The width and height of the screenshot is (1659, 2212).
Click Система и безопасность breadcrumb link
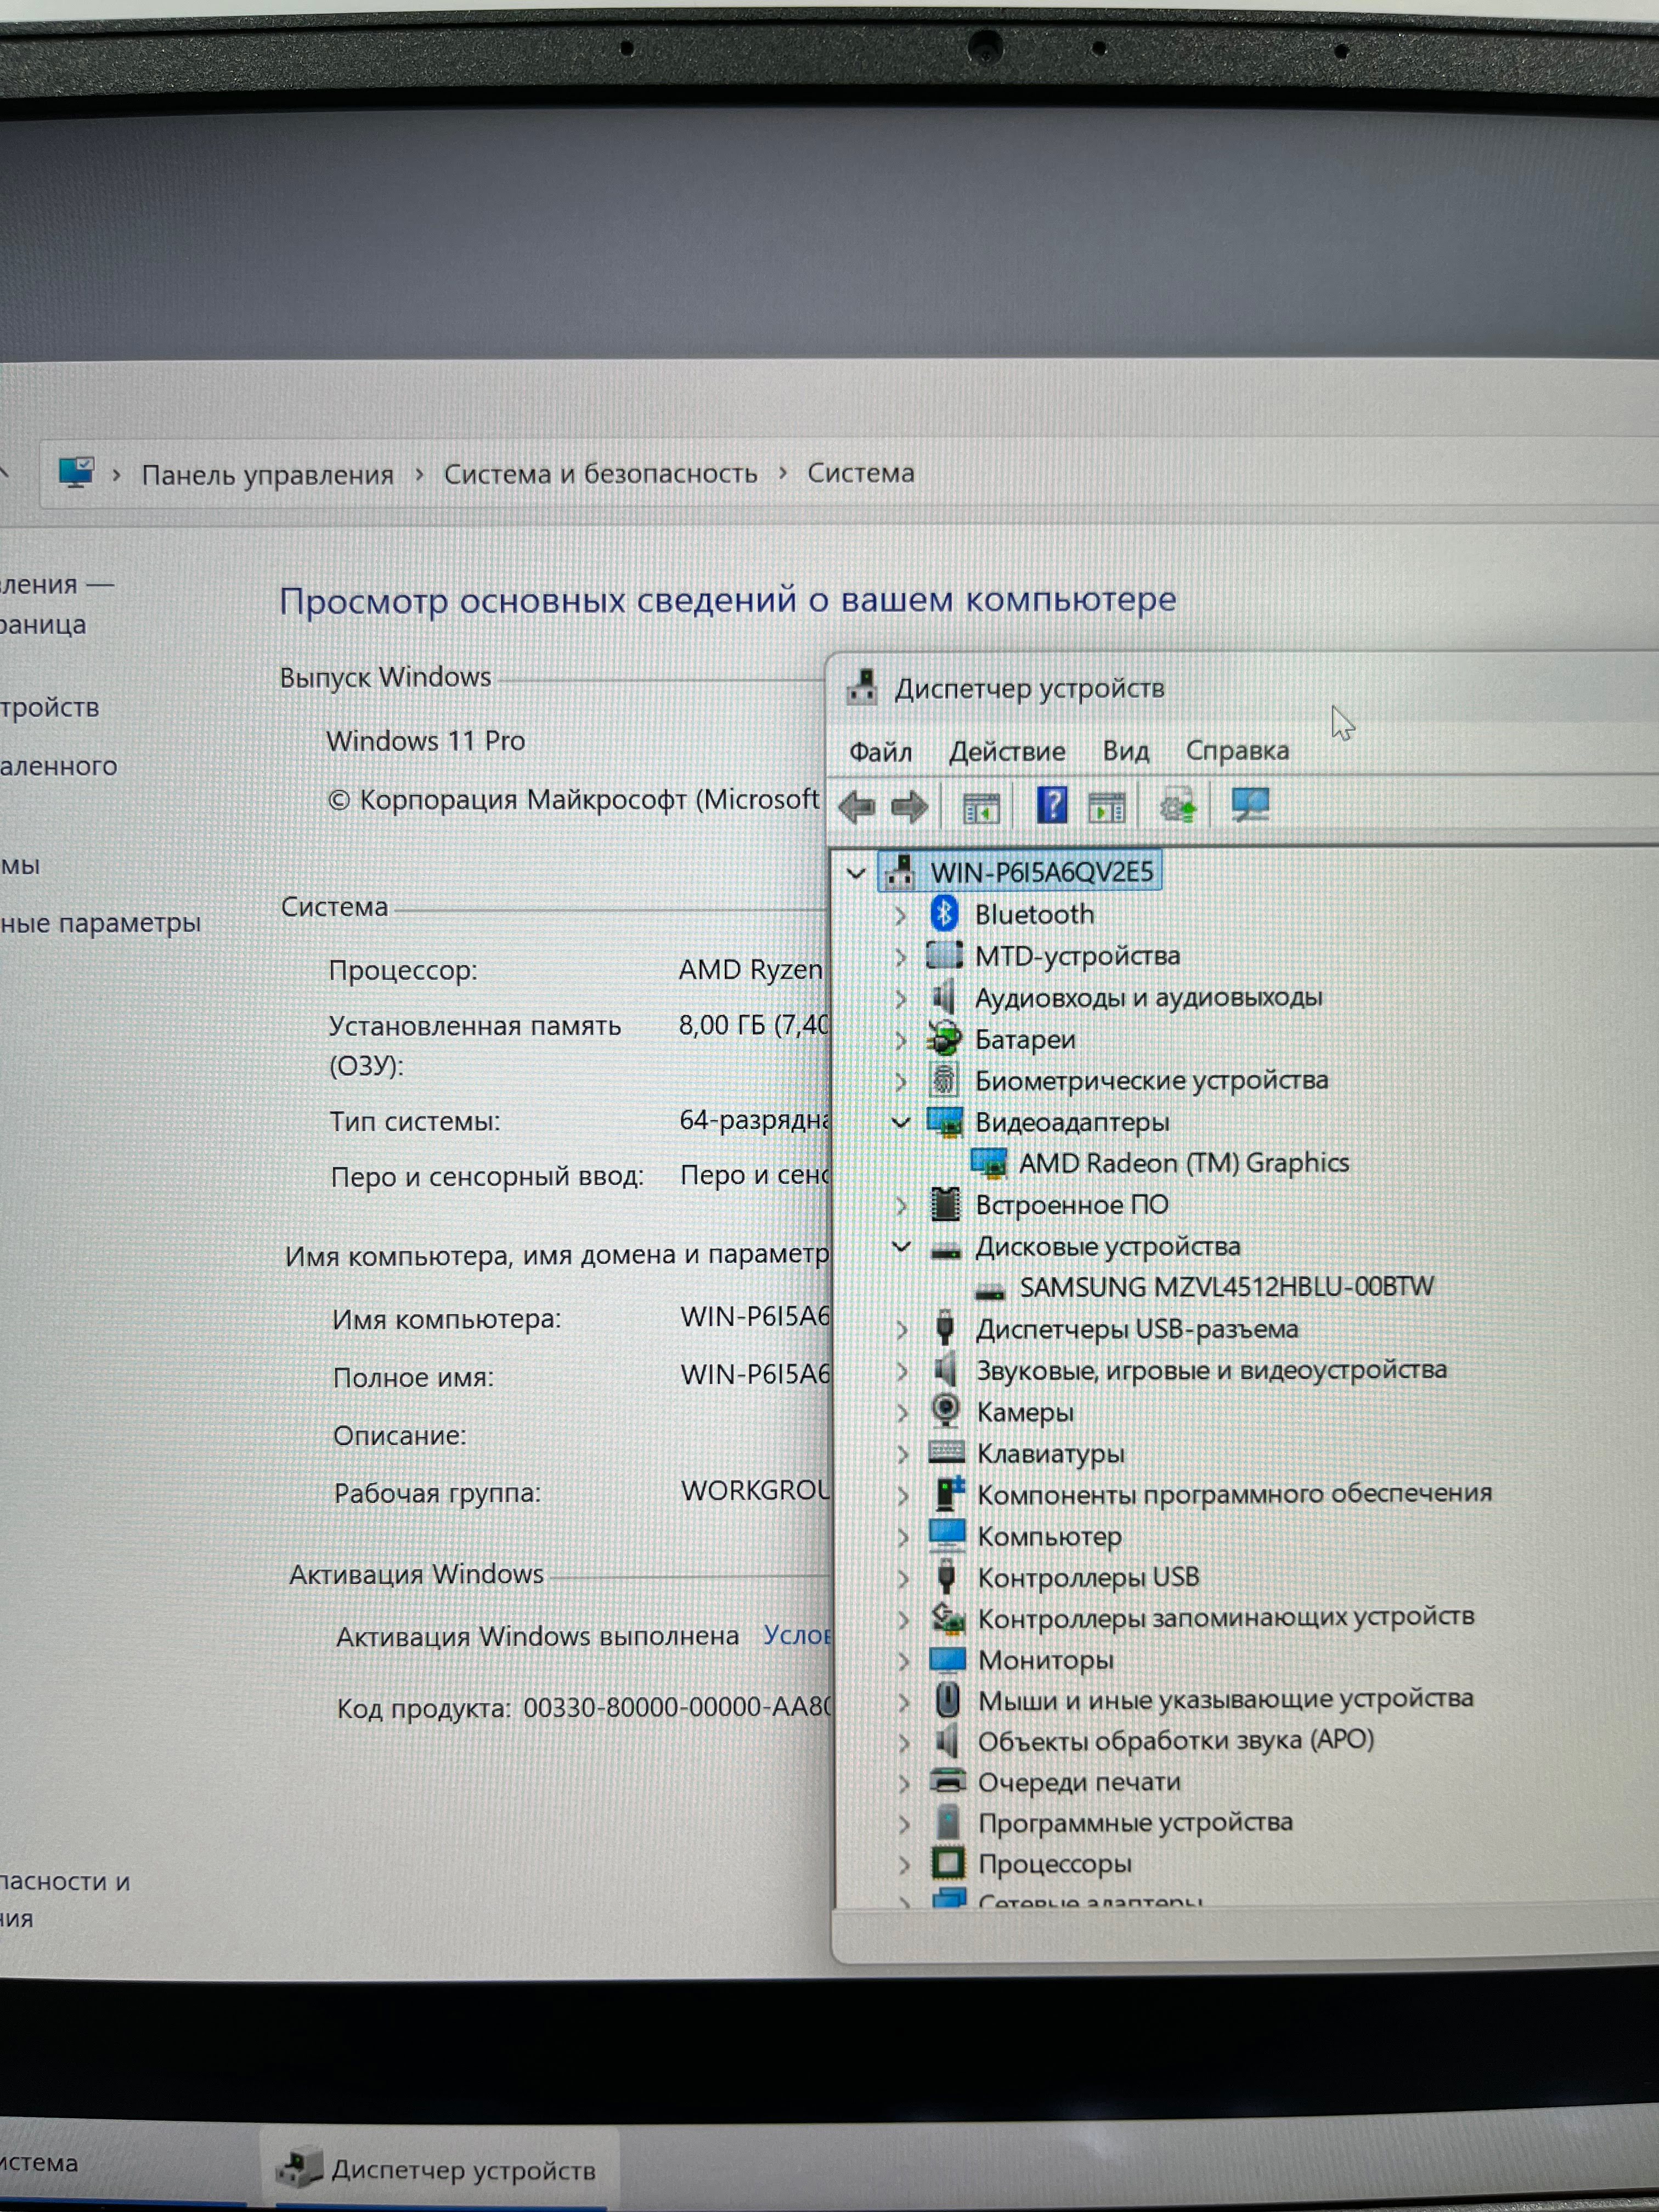point(600,473)
